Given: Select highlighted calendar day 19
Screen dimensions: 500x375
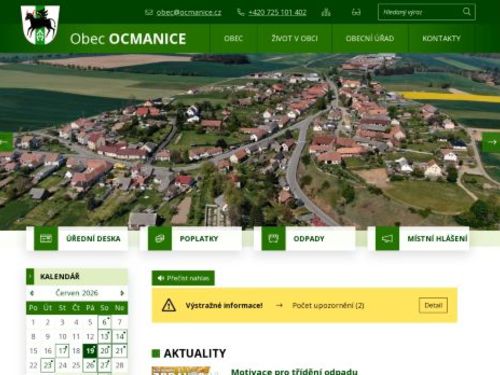Looking at the screenshot, I should tap(90, 351).
